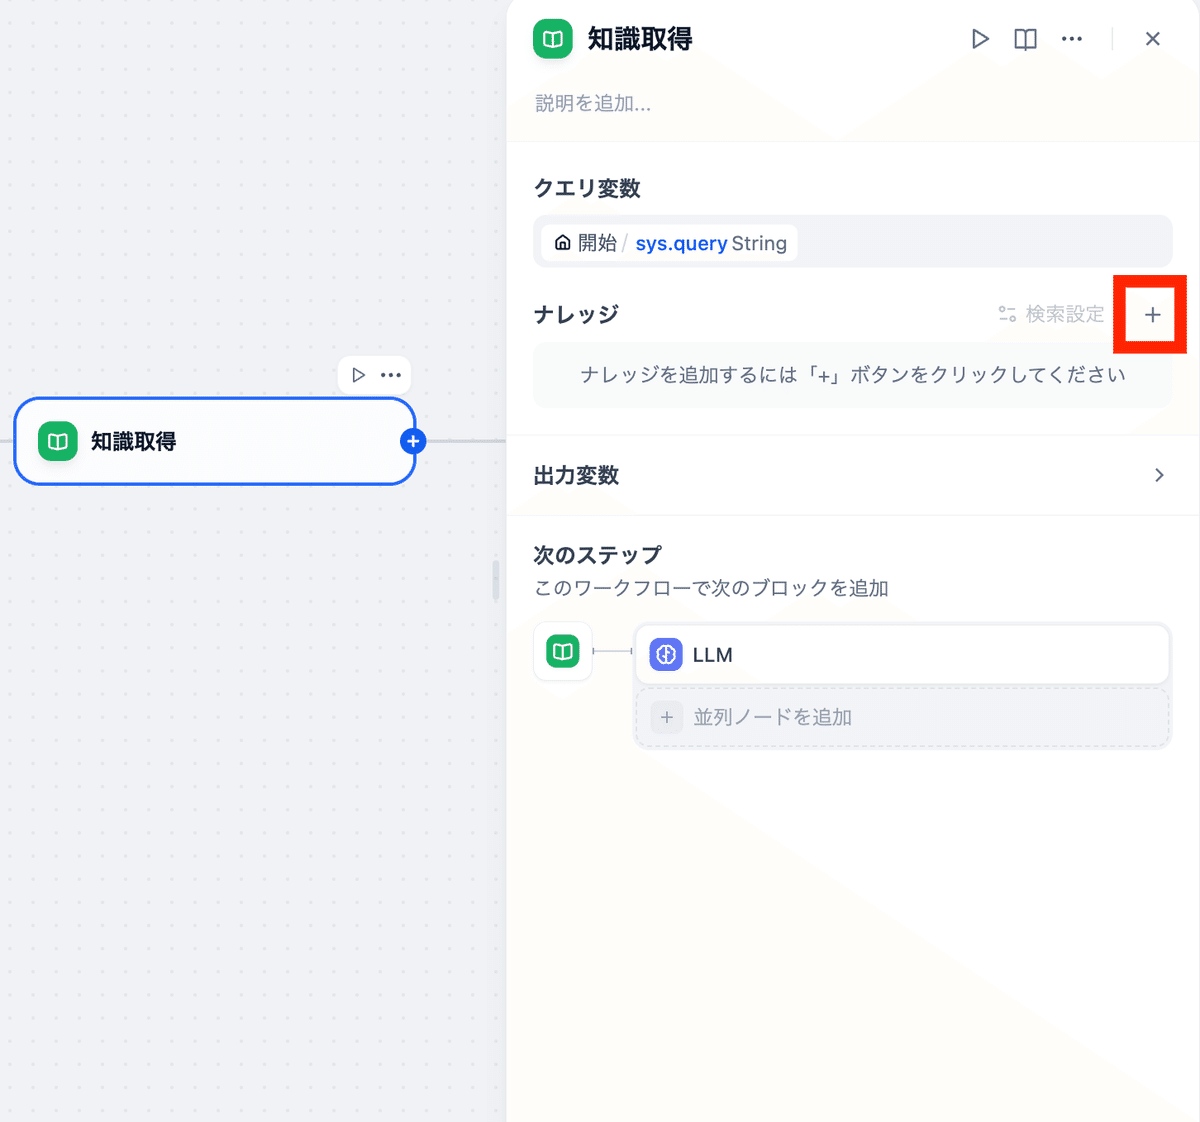Viewport: 1200px width, 1122px height.
Task: Expand the 出力変数 section
Action: 852,475
